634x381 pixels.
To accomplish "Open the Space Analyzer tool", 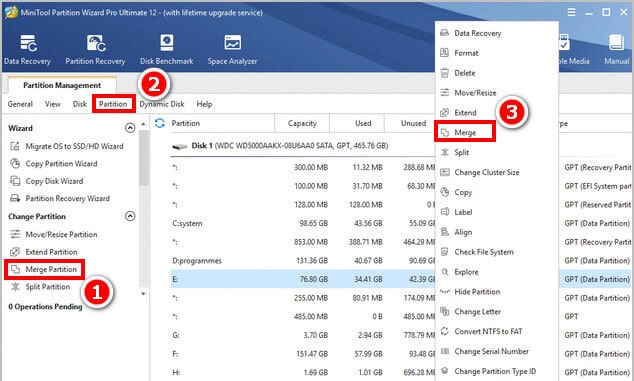I will click(x=232, y=49).
